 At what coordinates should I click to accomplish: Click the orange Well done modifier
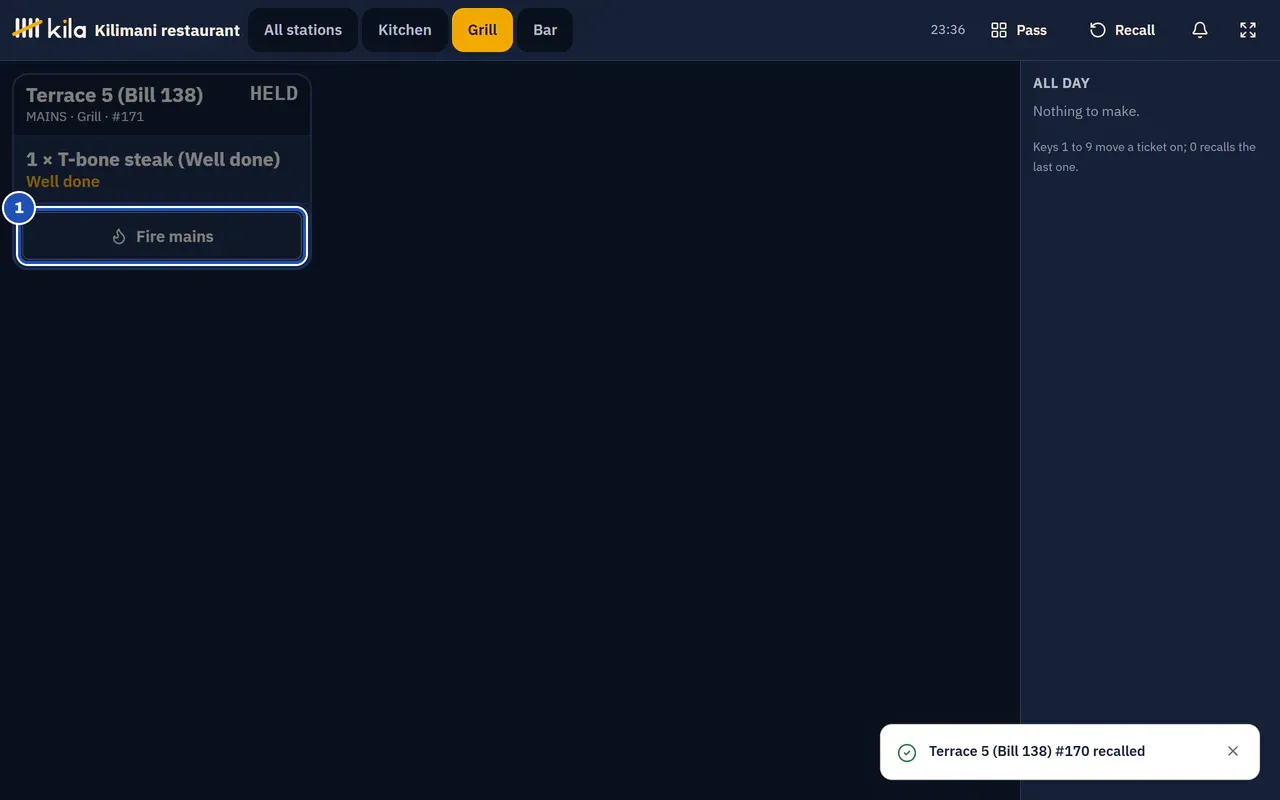click(x=63, y=181)
